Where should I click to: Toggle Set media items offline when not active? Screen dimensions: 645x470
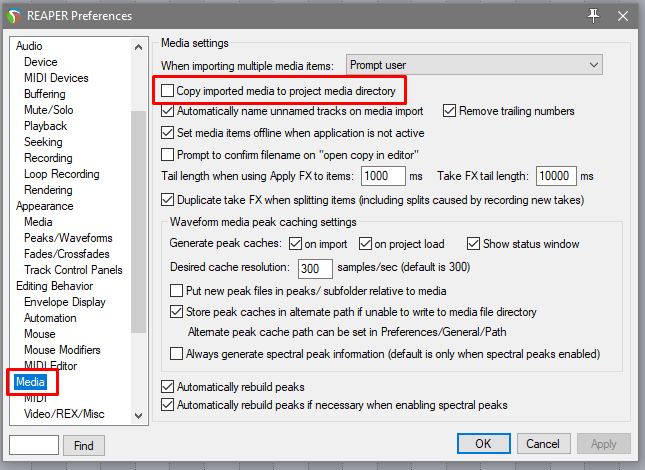(x=167, y=133)
